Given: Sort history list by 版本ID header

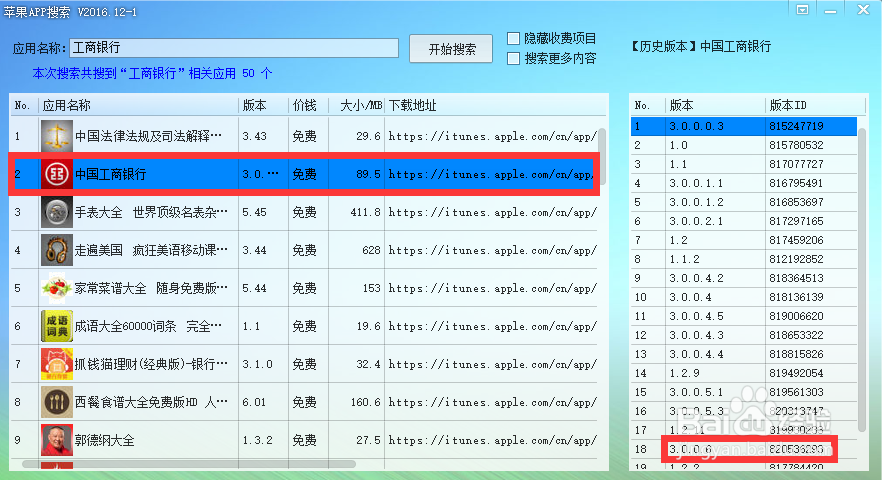Looking at the screenshot, I should pyautogui.click(x=814, y=105).
